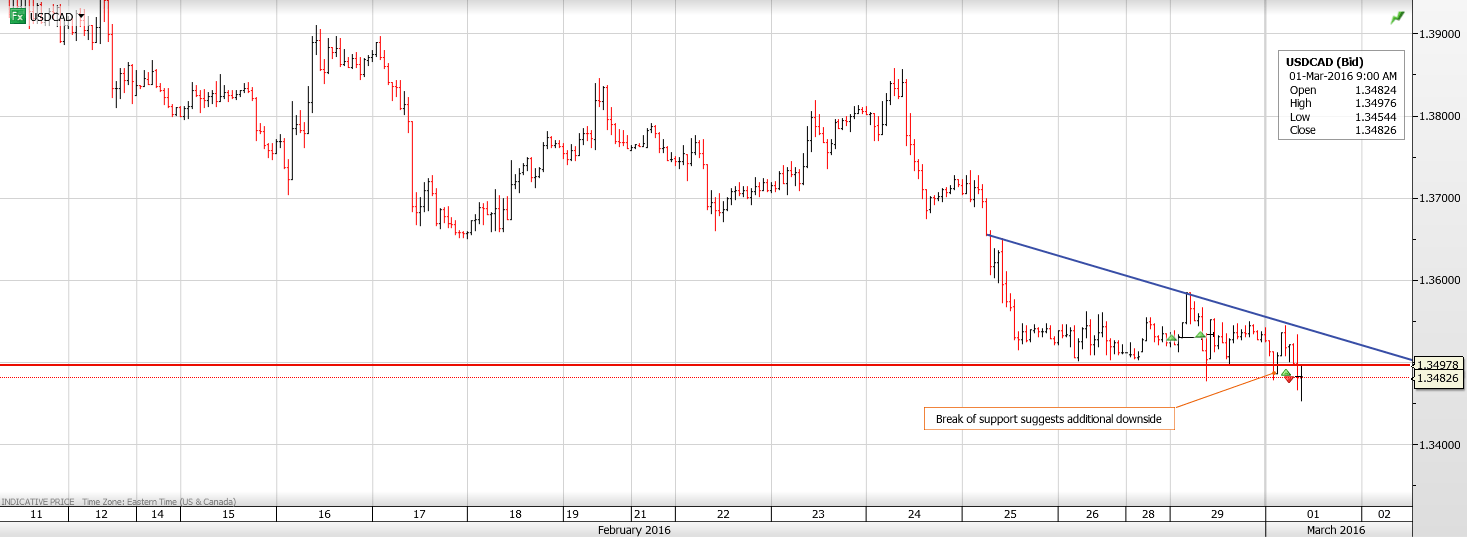Click the 'Break of support' annotation box

1048,419
